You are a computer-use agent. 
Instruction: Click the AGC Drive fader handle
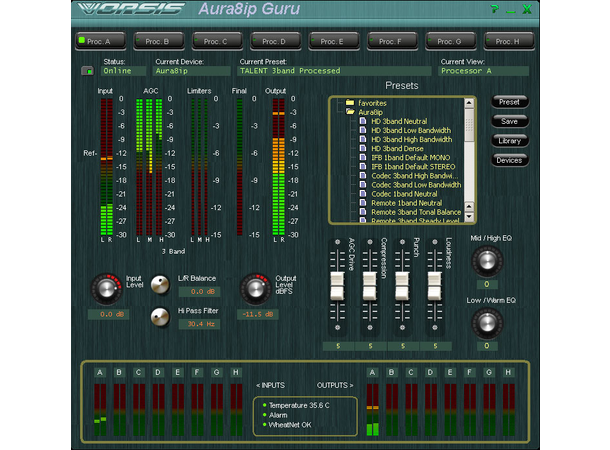(x=337, y=286)
